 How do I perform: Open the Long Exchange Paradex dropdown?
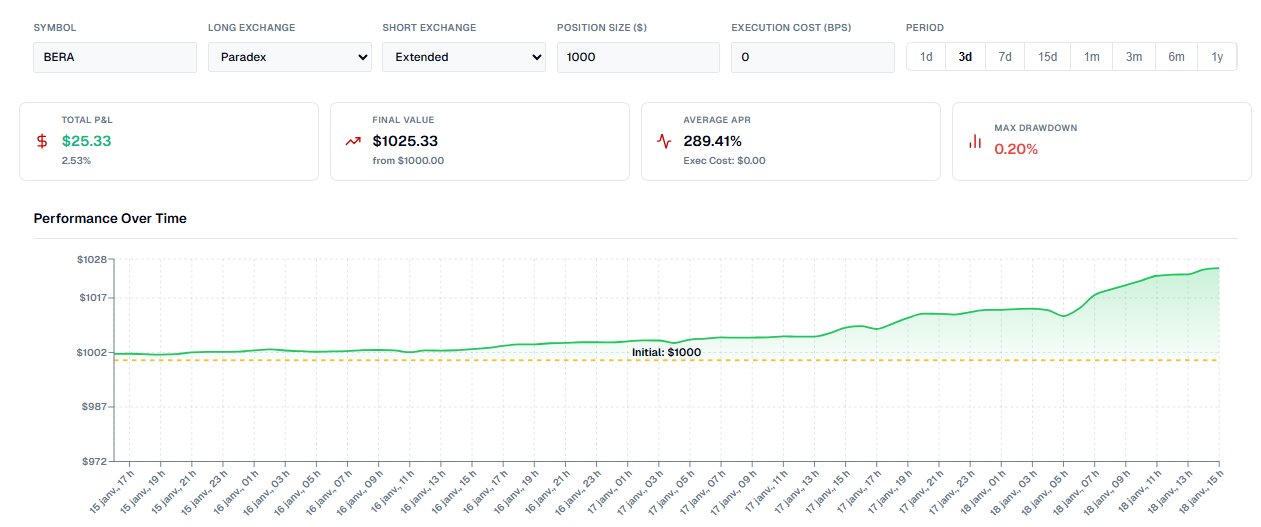pos(290,57)
